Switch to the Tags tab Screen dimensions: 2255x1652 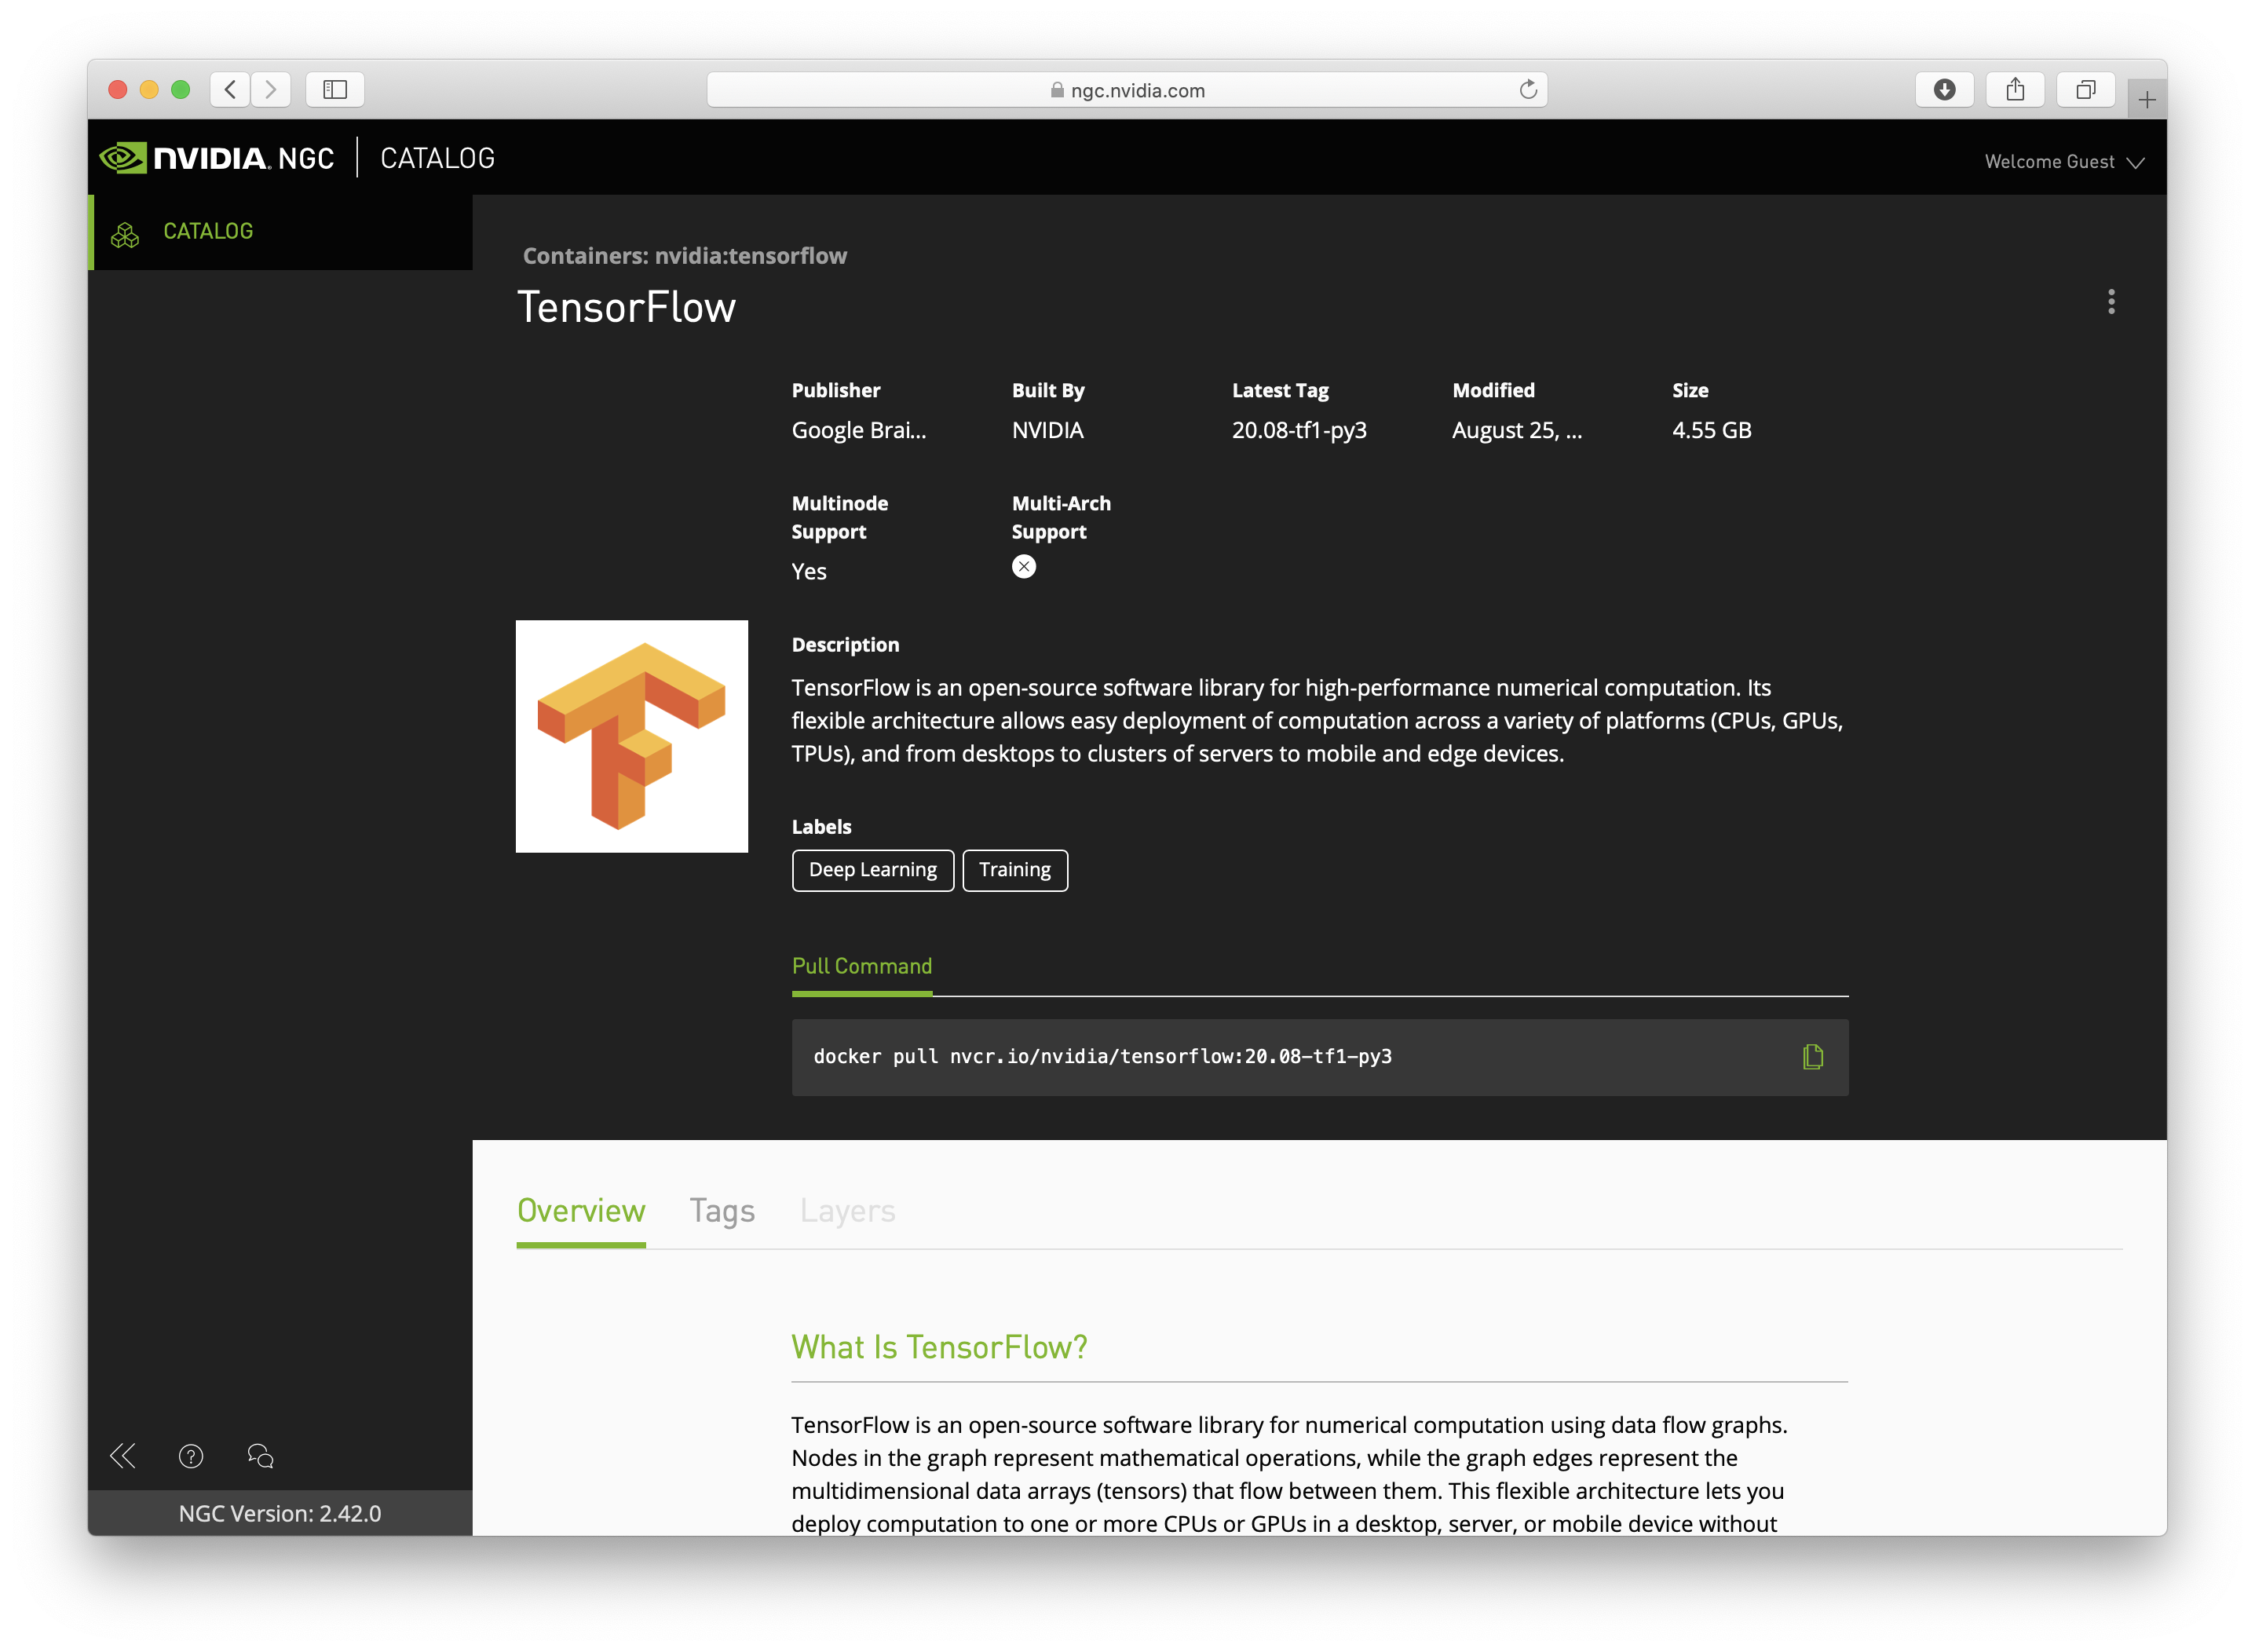[x=722, y=1211]
